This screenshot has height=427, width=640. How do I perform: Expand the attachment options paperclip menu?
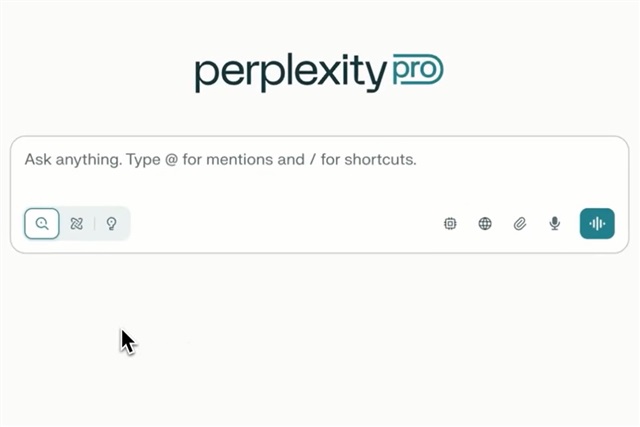click(x=520, y=224)
